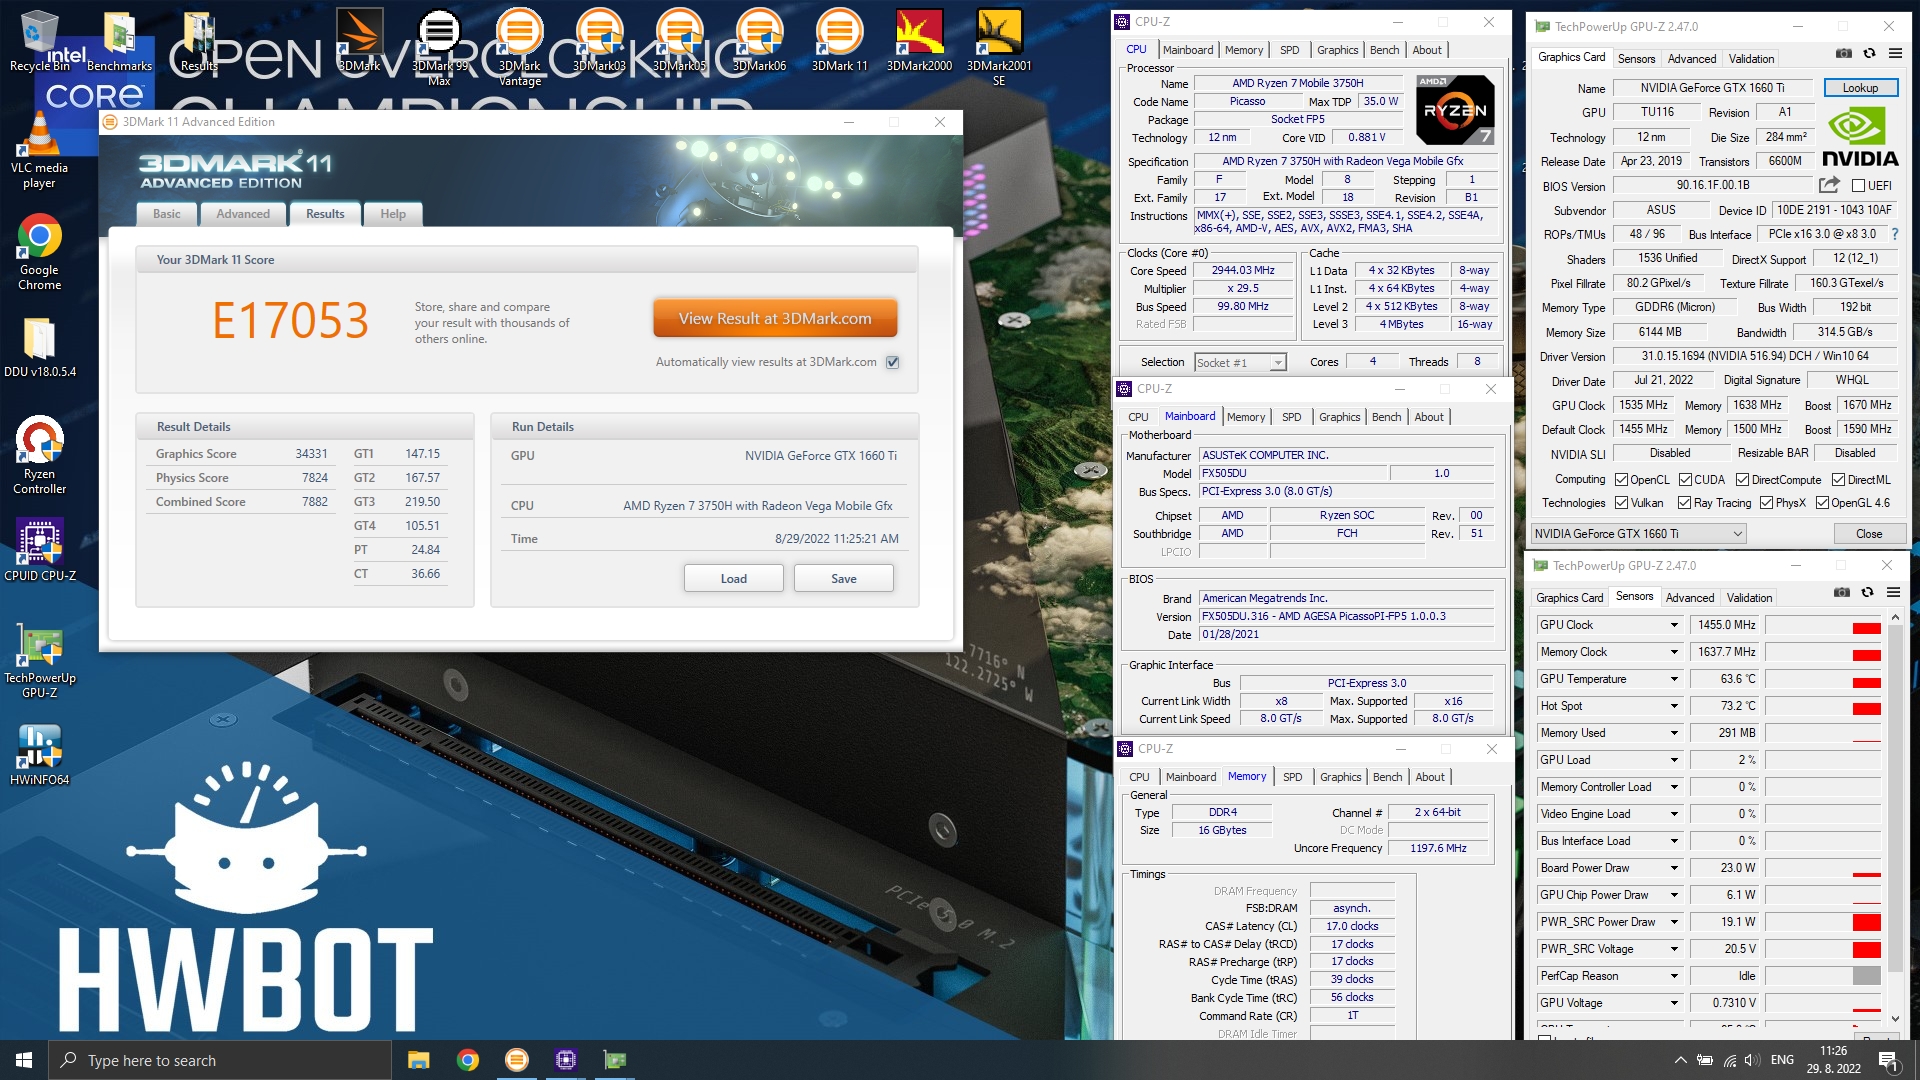Expand the Hot Spot sensor dropdown
The width and height of the screenshot is (1920, 1080).
pyautogui.click(x=1674, y=706)
